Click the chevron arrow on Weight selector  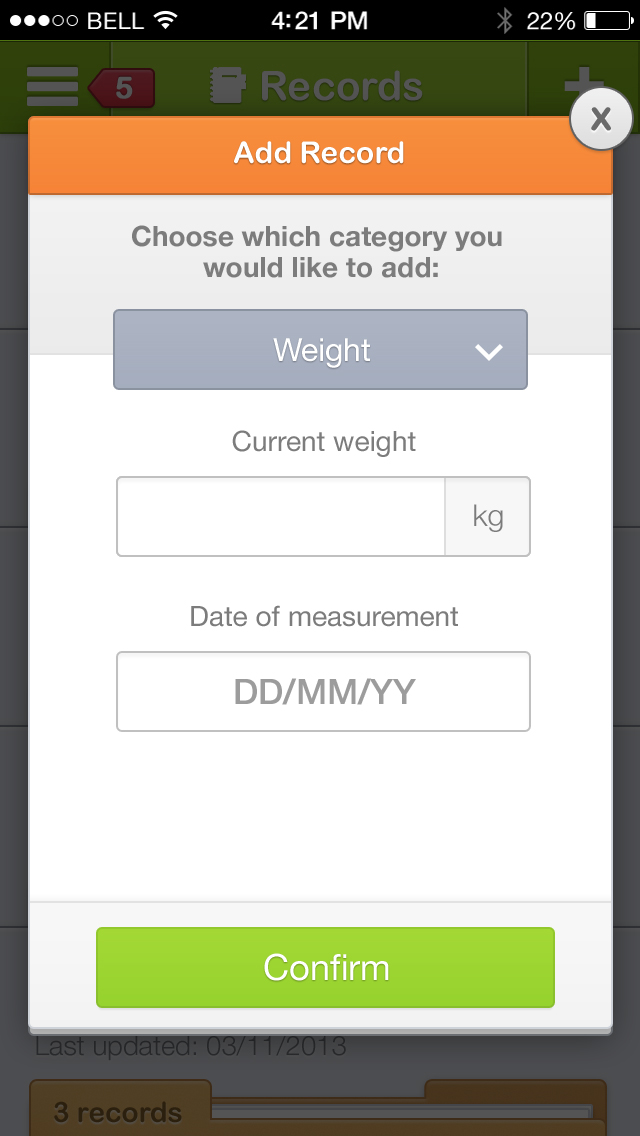[488, 351]
